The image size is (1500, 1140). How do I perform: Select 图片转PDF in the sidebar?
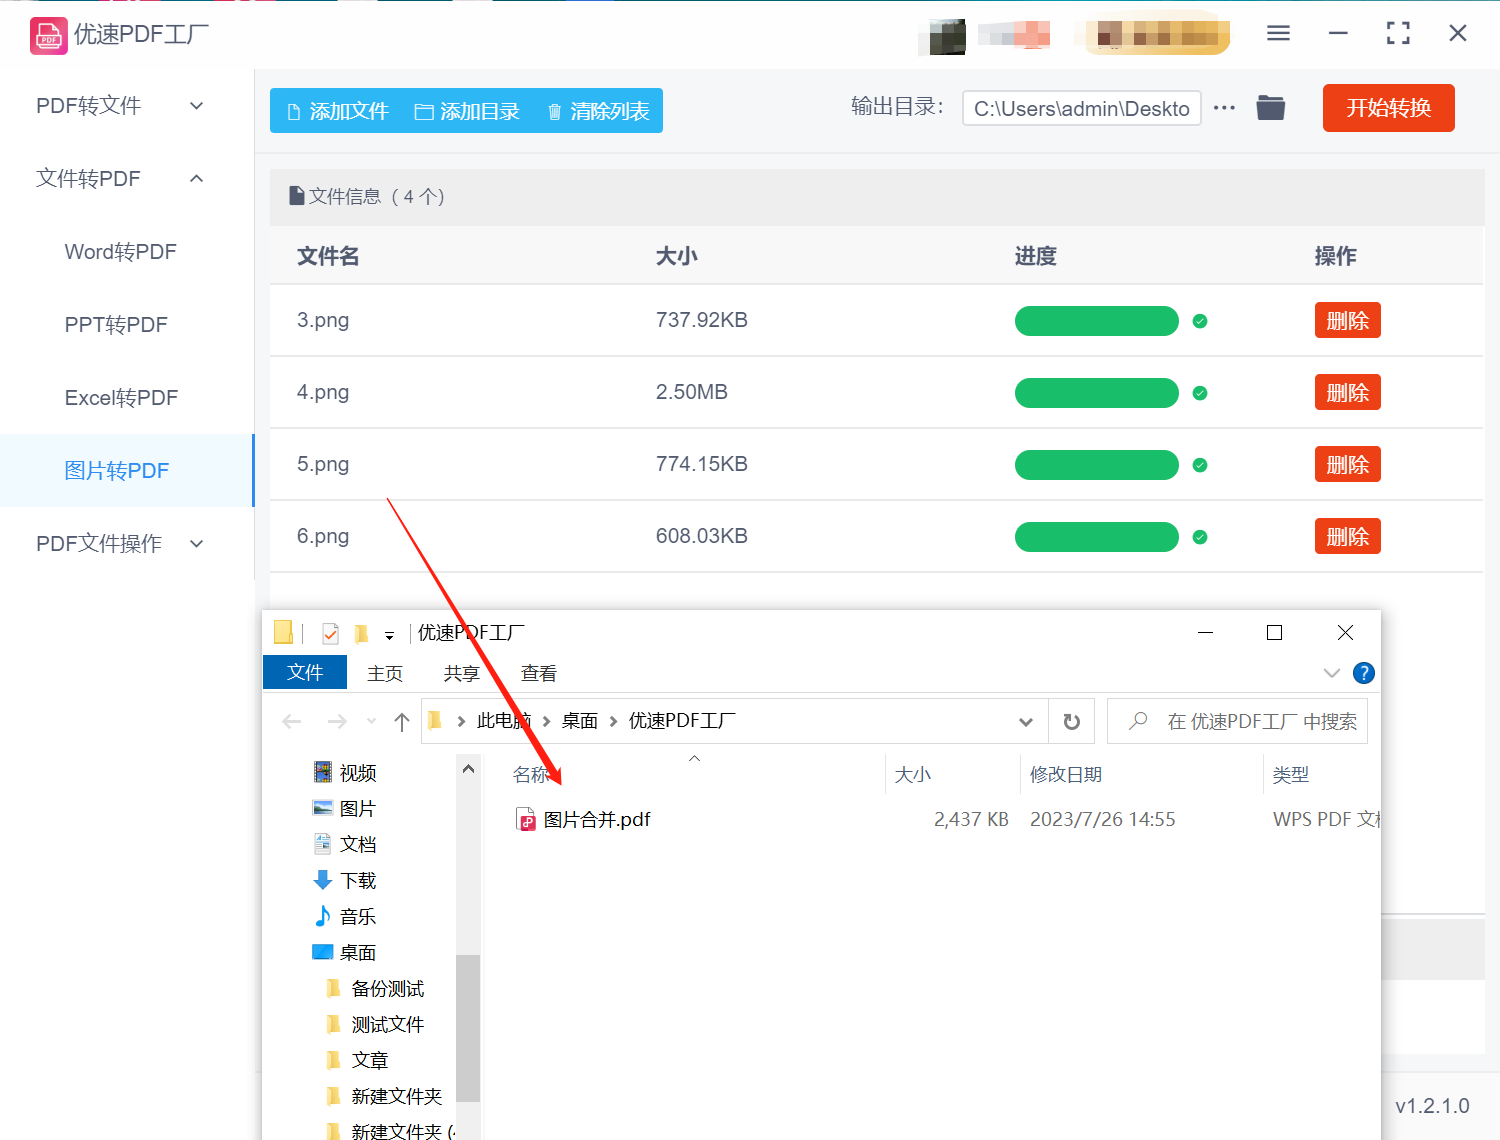point(117,470)
